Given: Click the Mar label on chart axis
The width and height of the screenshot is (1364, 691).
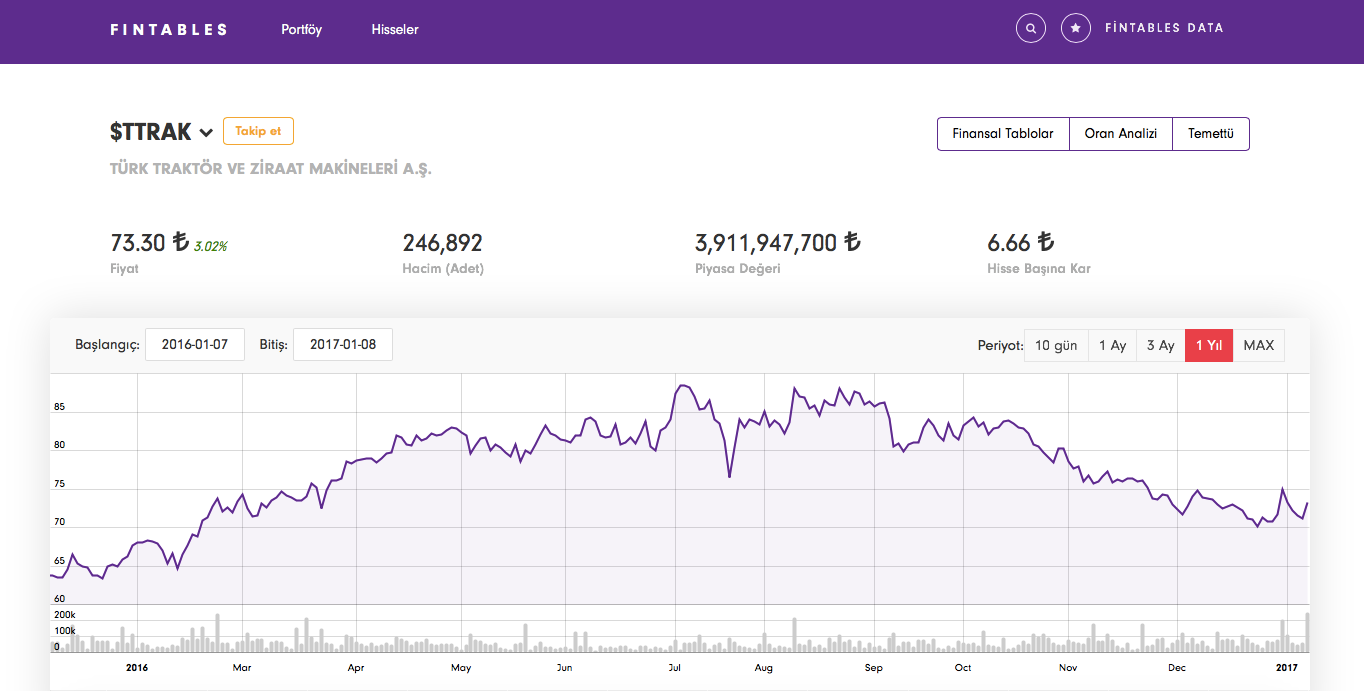Looking at the screenshot, I should pyautogui.click(x=241, y=667).
